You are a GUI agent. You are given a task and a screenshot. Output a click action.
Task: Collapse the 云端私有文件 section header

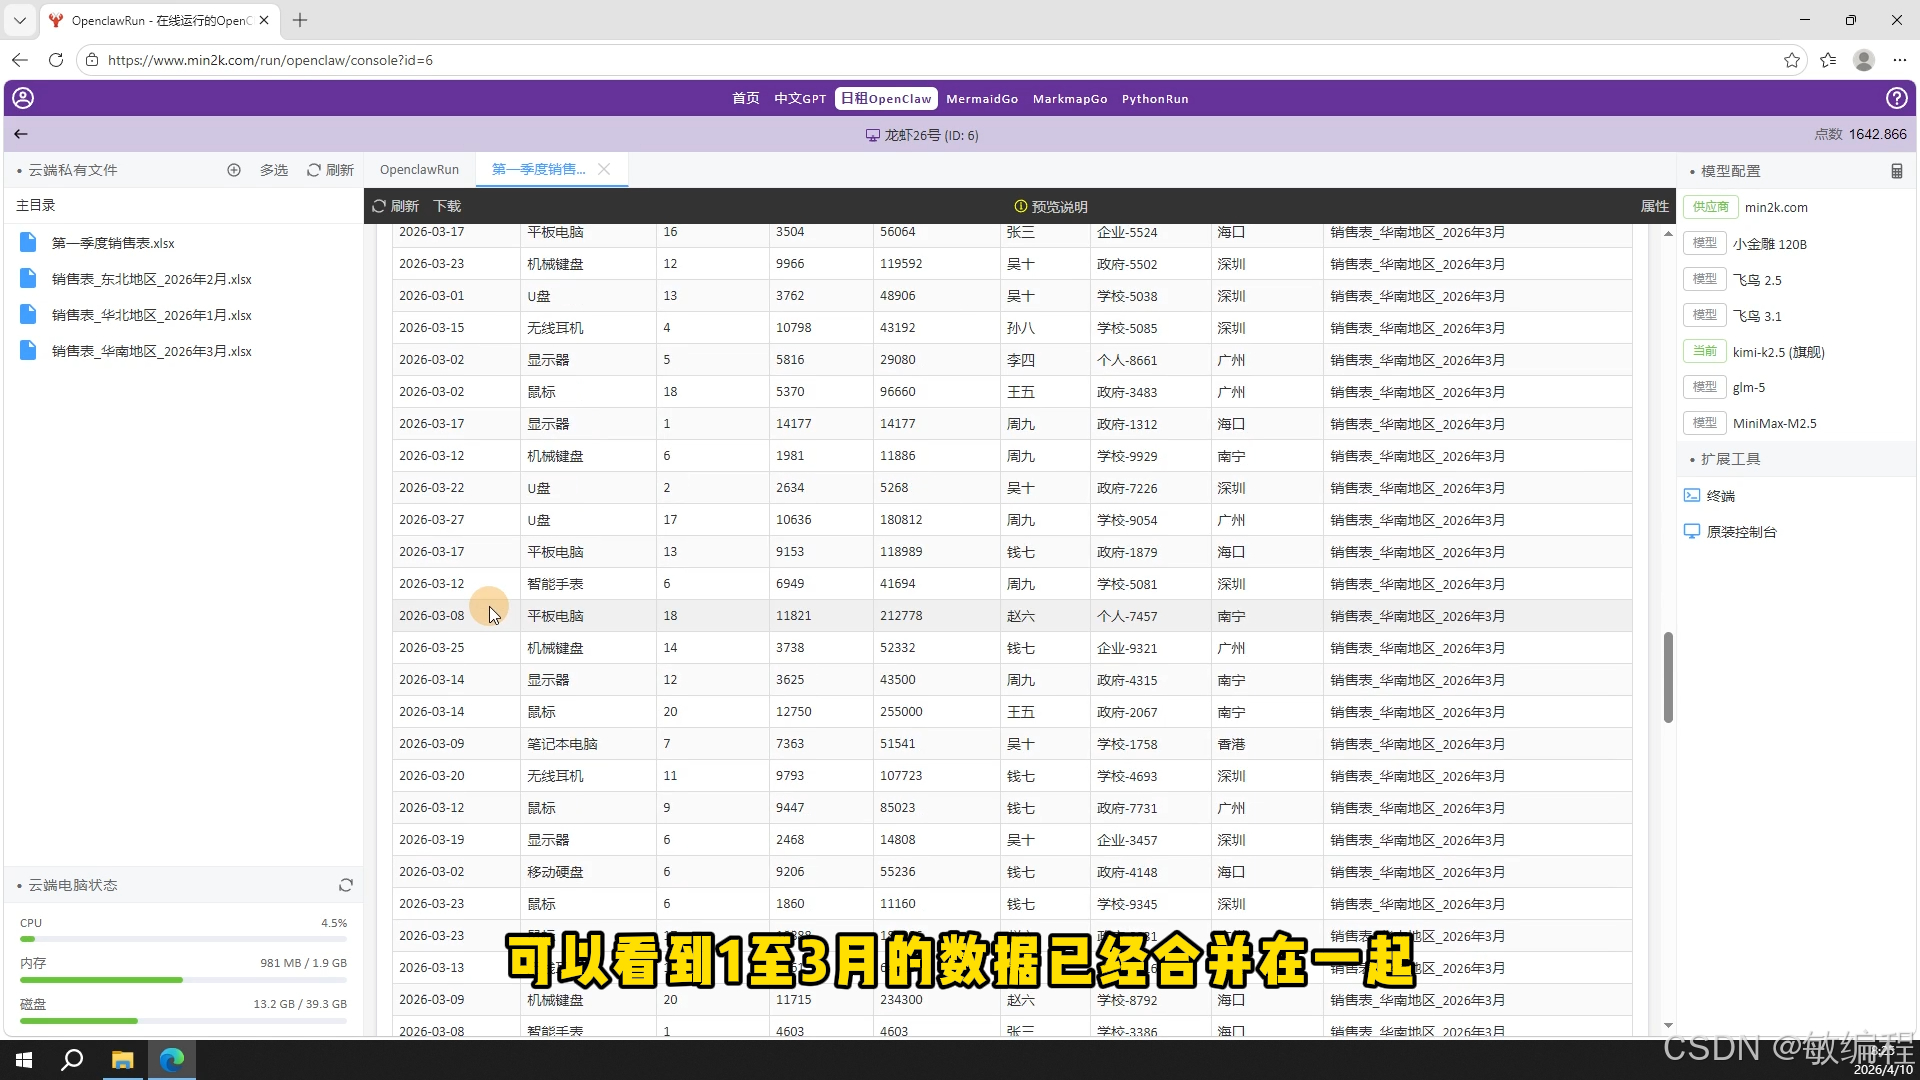point(72,170)
